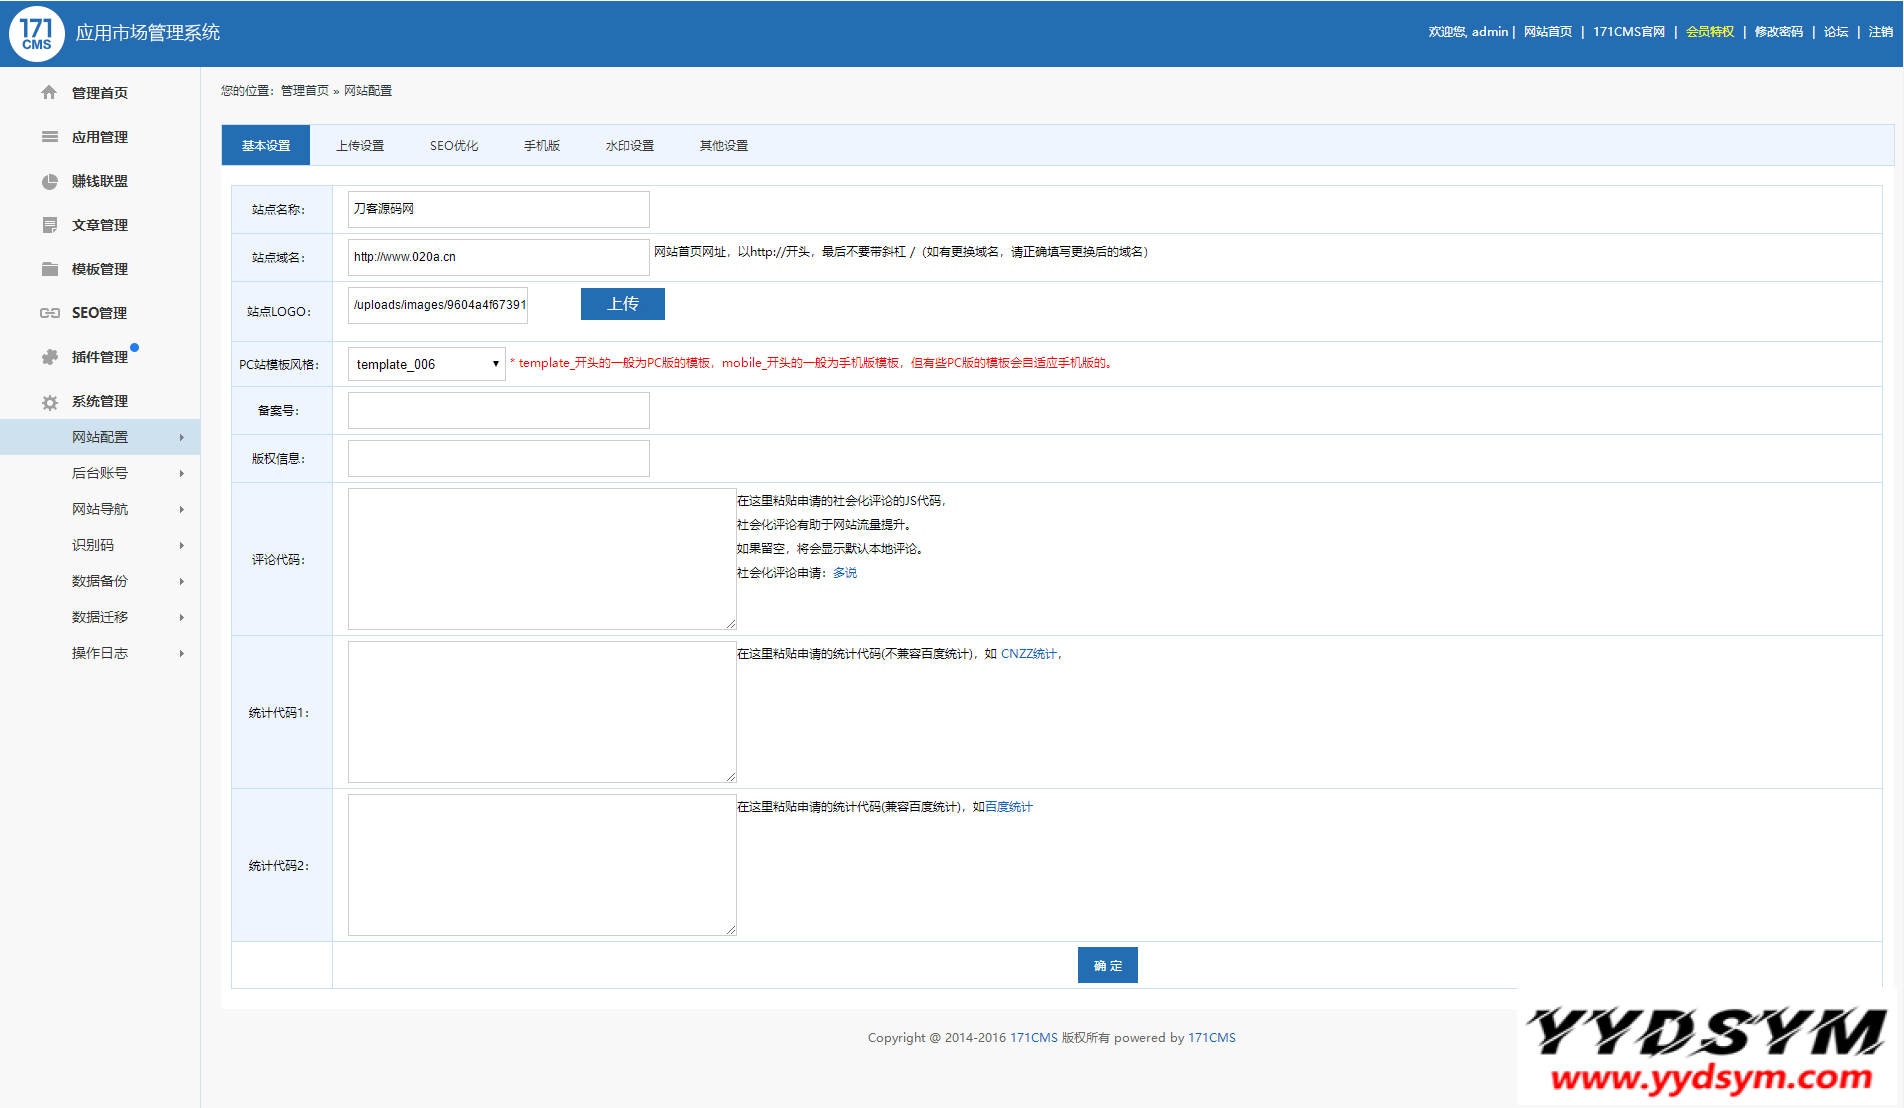Click the folder icon beside 模板管理
This screenshot has width=1904, height=1108.
[49, 269]
